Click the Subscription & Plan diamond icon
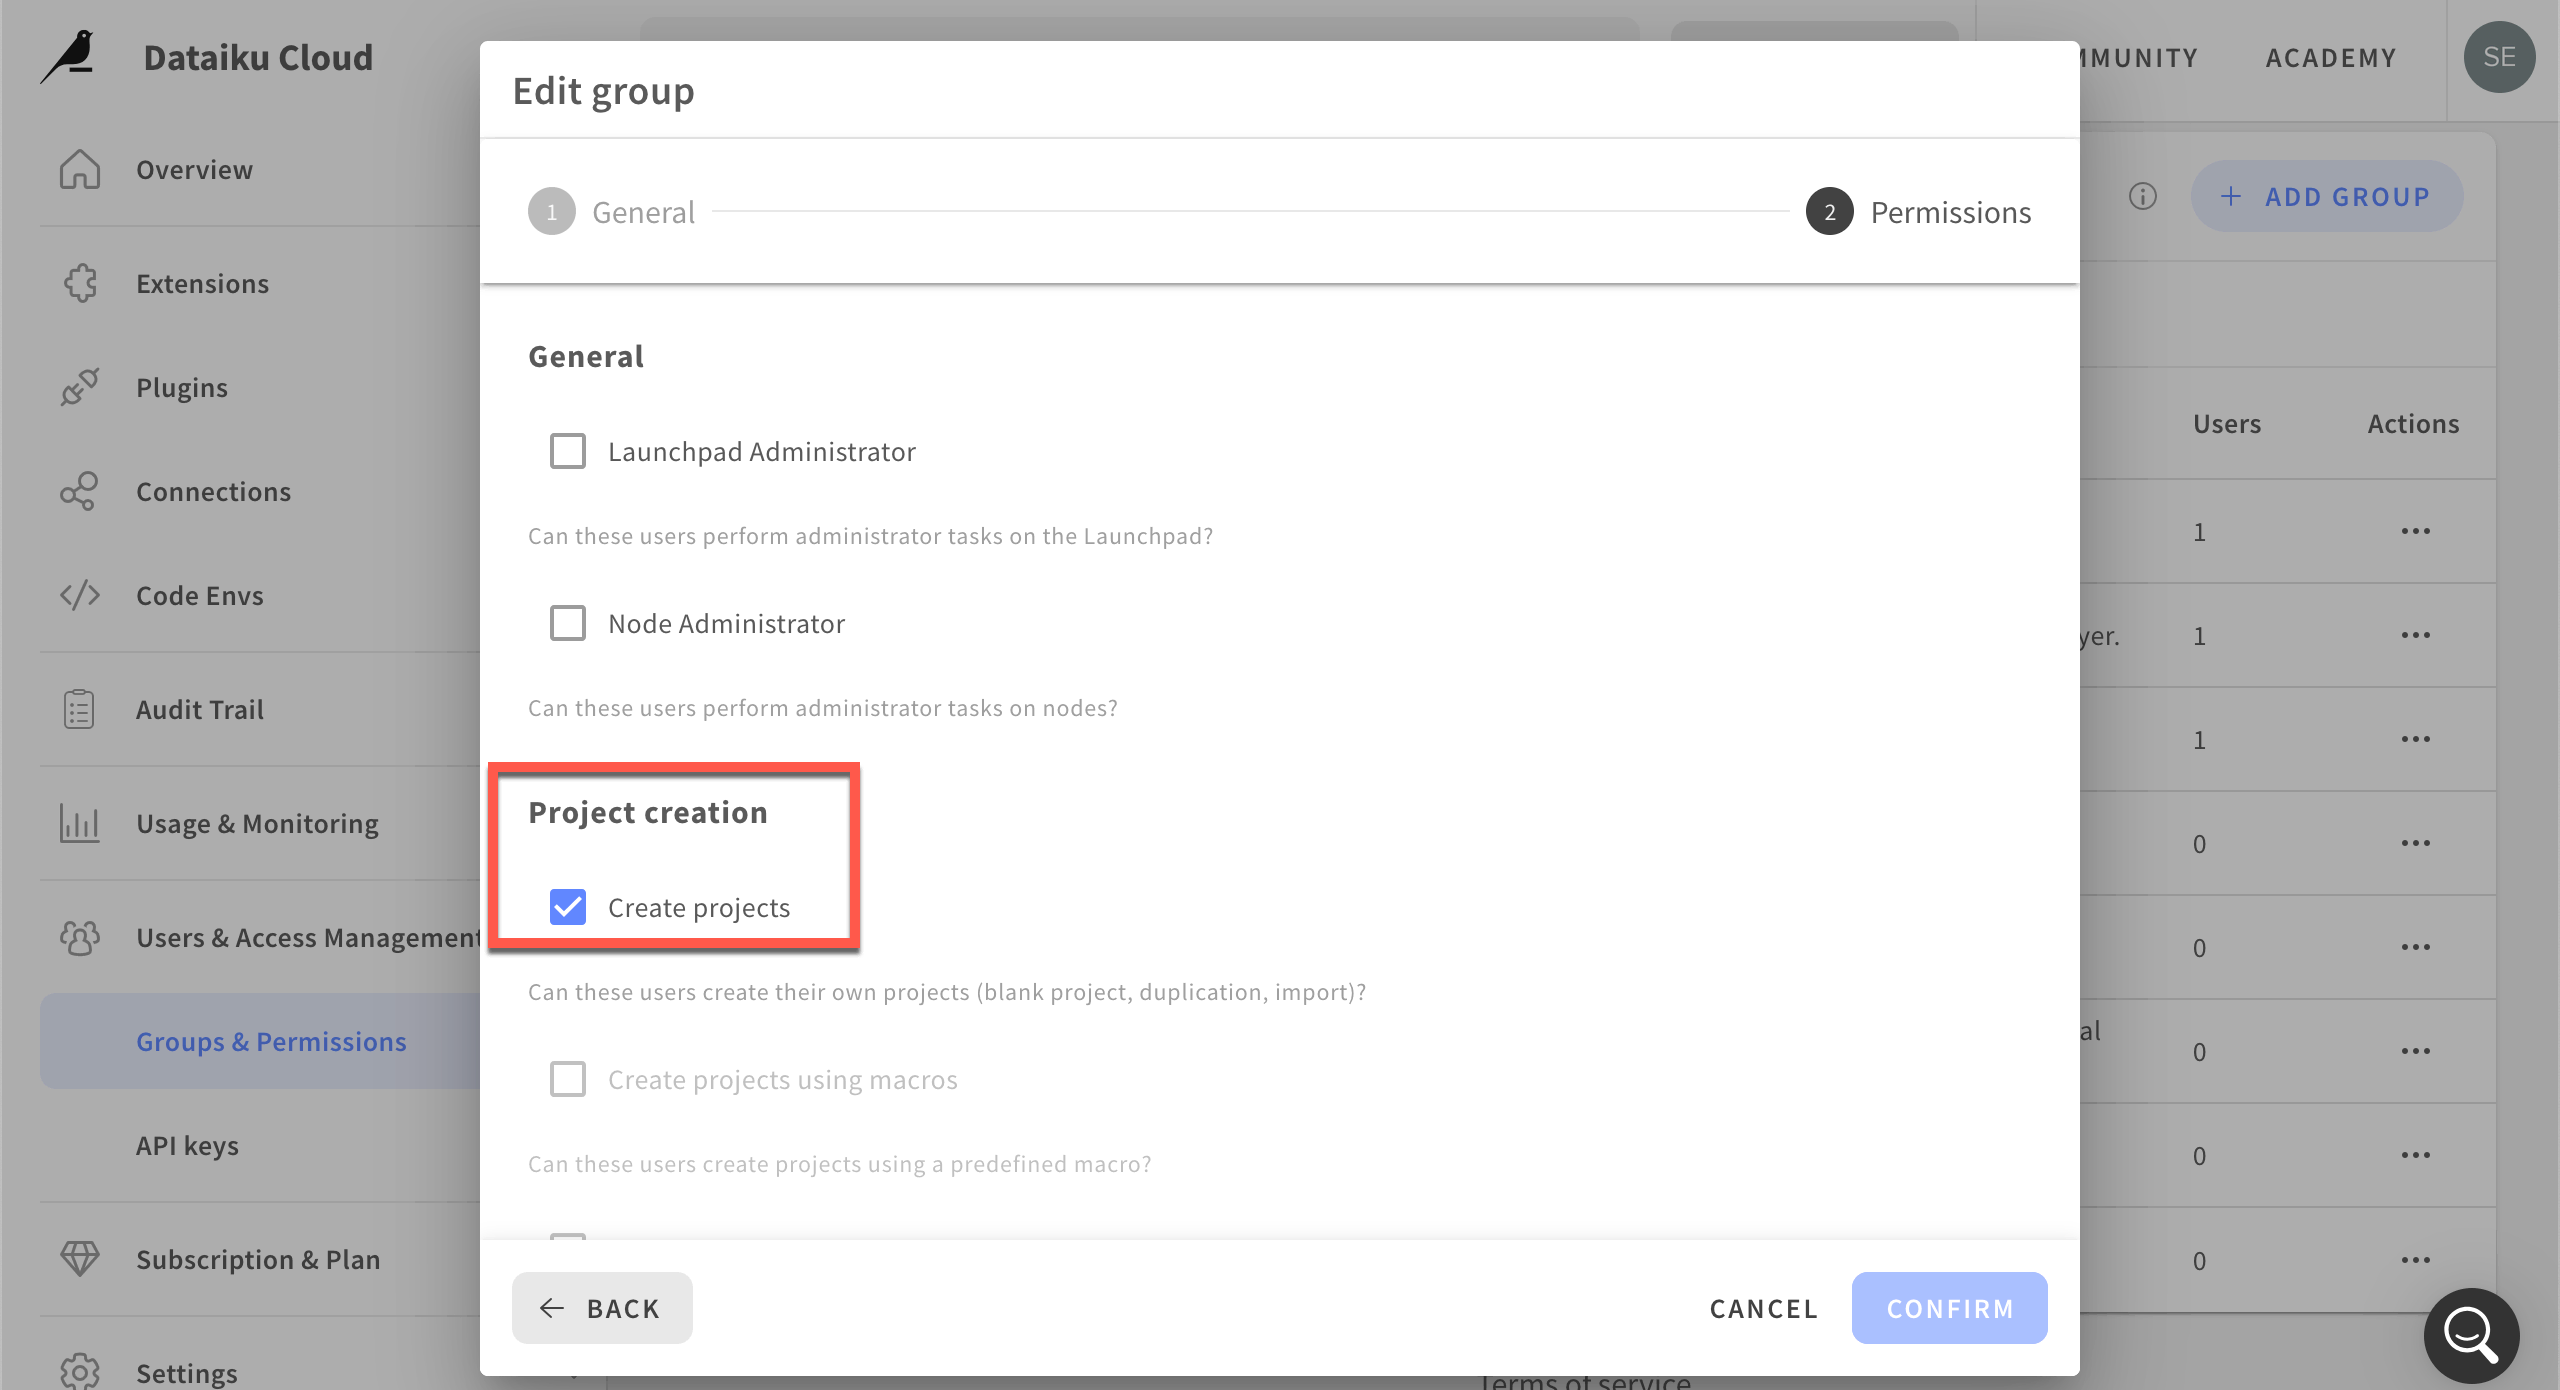The image size is (2560, 1390). click(80, 1259)
